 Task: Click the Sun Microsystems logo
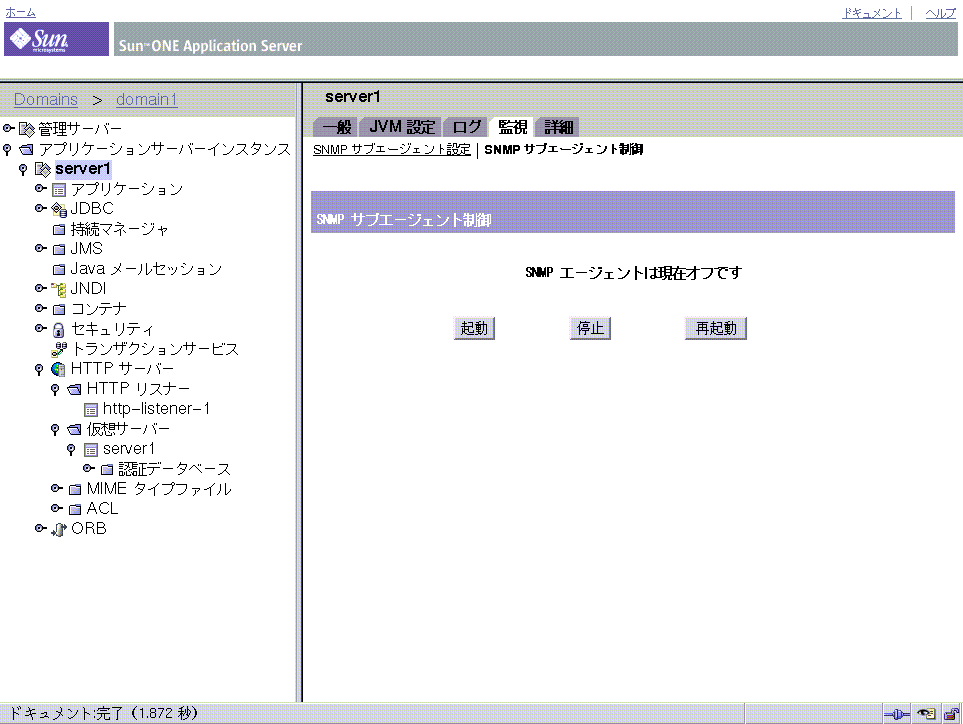(x=56, y=39)
